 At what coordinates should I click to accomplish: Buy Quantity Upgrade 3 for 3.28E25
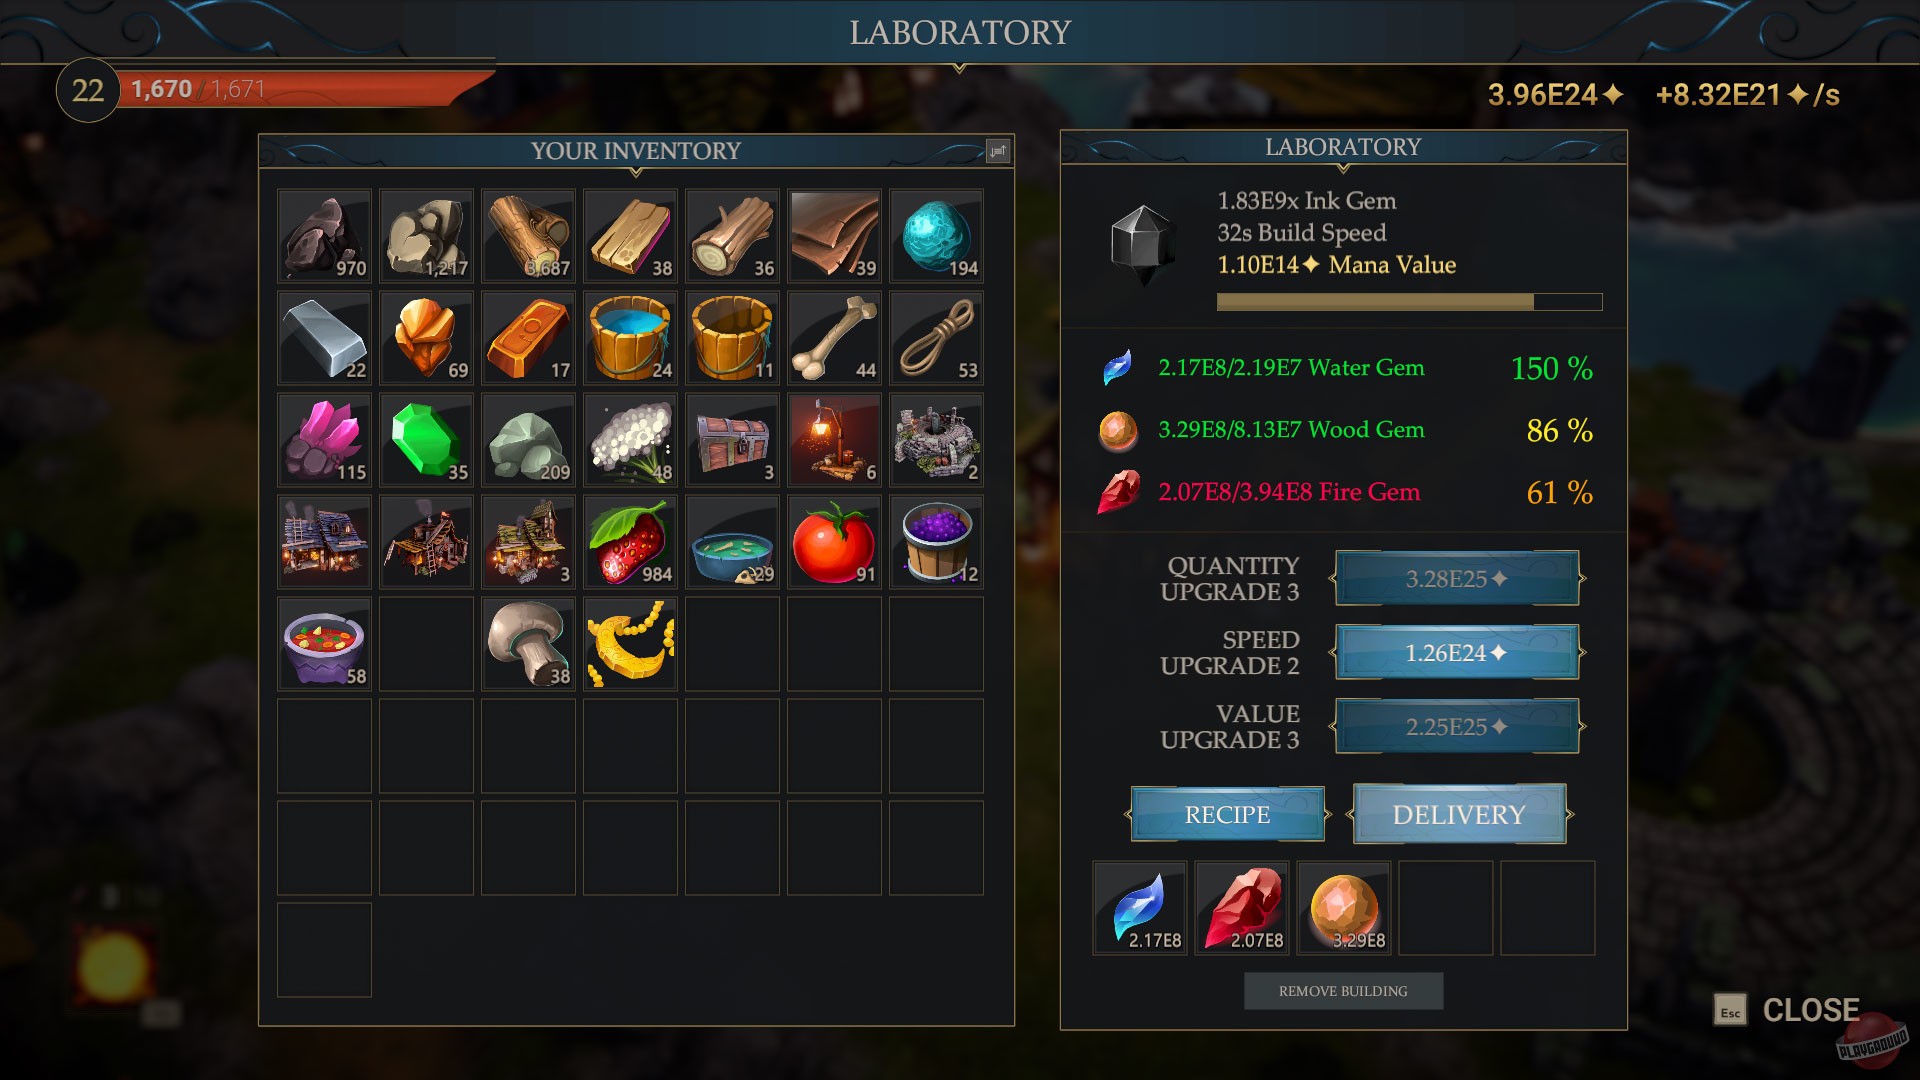[1457, 578]
